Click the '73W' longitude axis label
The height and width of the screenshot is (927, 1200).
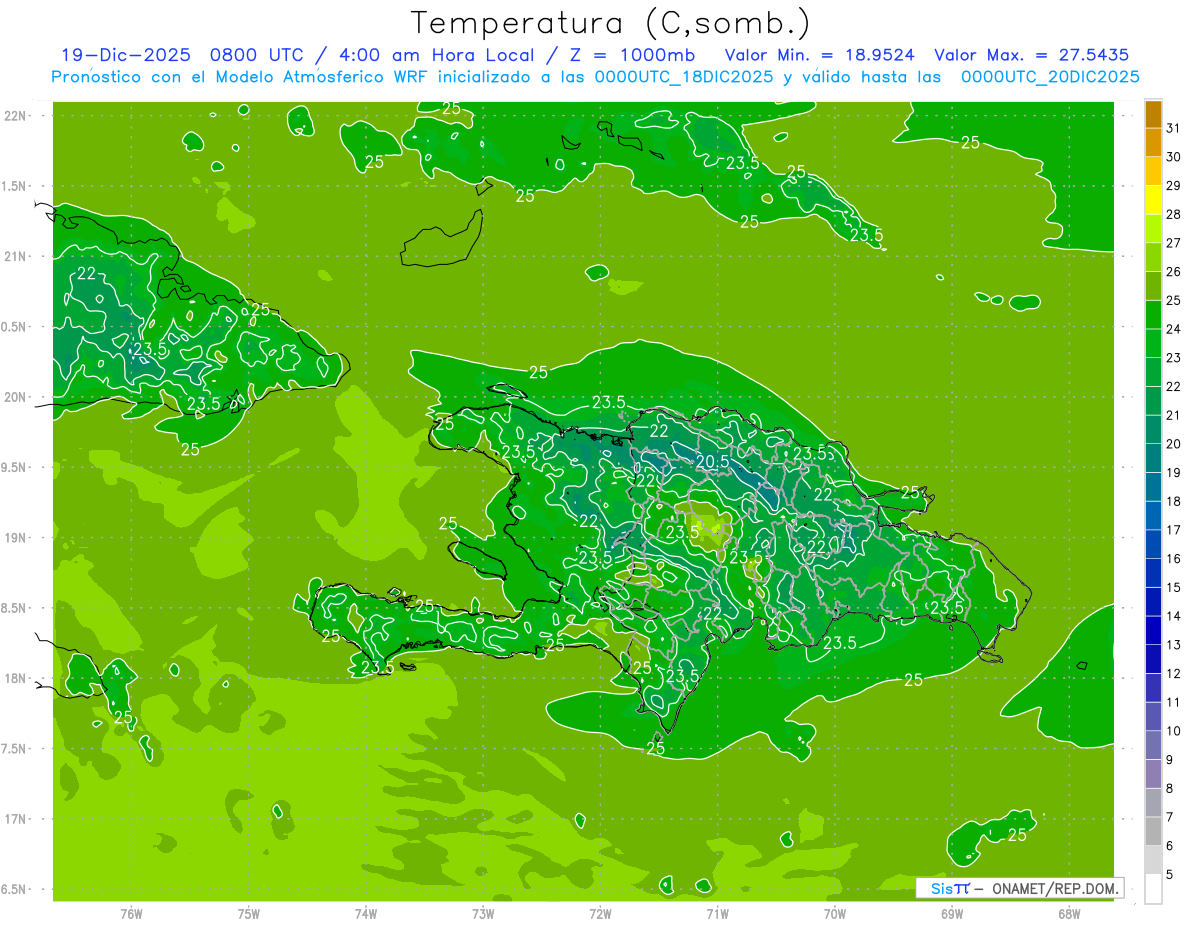[483, 913]
